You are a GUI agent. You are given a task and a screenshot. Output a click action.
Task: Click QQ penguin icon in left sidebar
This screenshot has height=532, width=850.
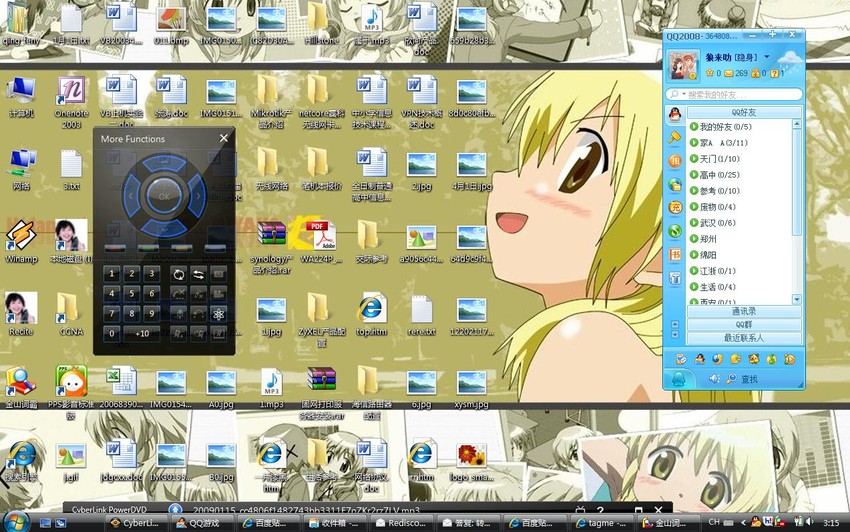(675, 114)
